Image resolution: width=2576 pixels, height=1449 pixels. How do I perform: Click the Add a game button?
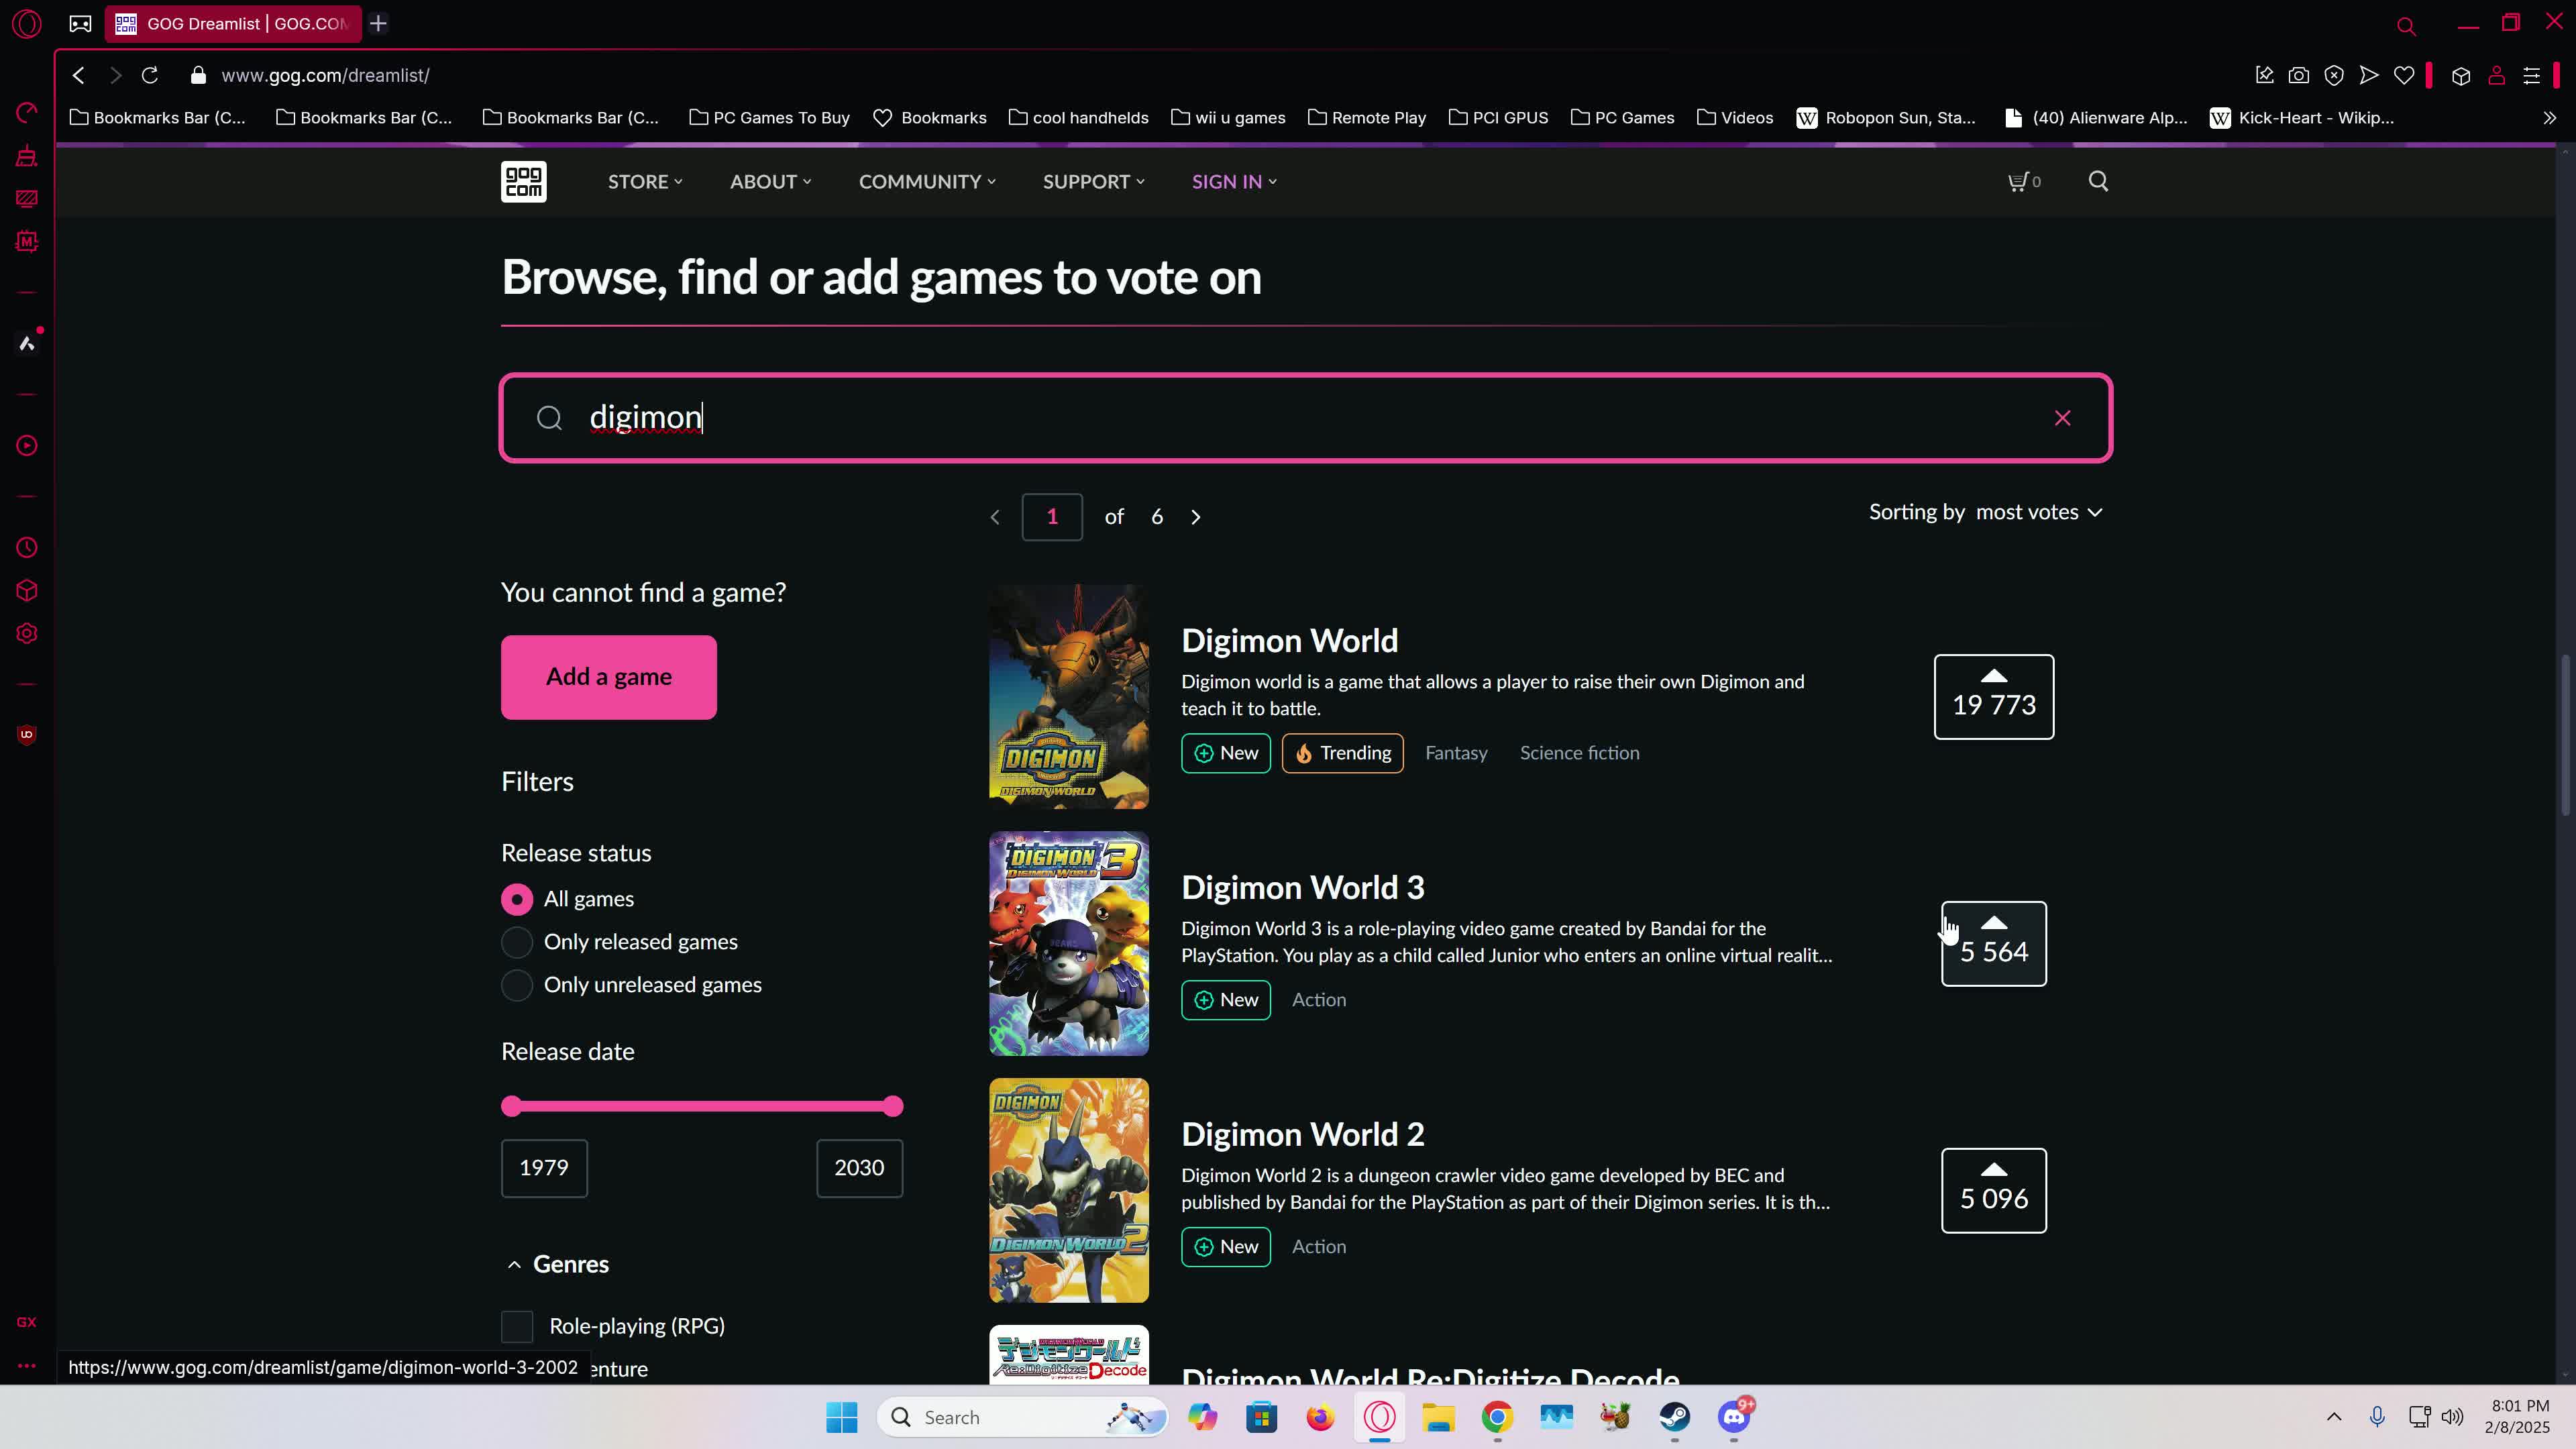[x=609, y=677]
